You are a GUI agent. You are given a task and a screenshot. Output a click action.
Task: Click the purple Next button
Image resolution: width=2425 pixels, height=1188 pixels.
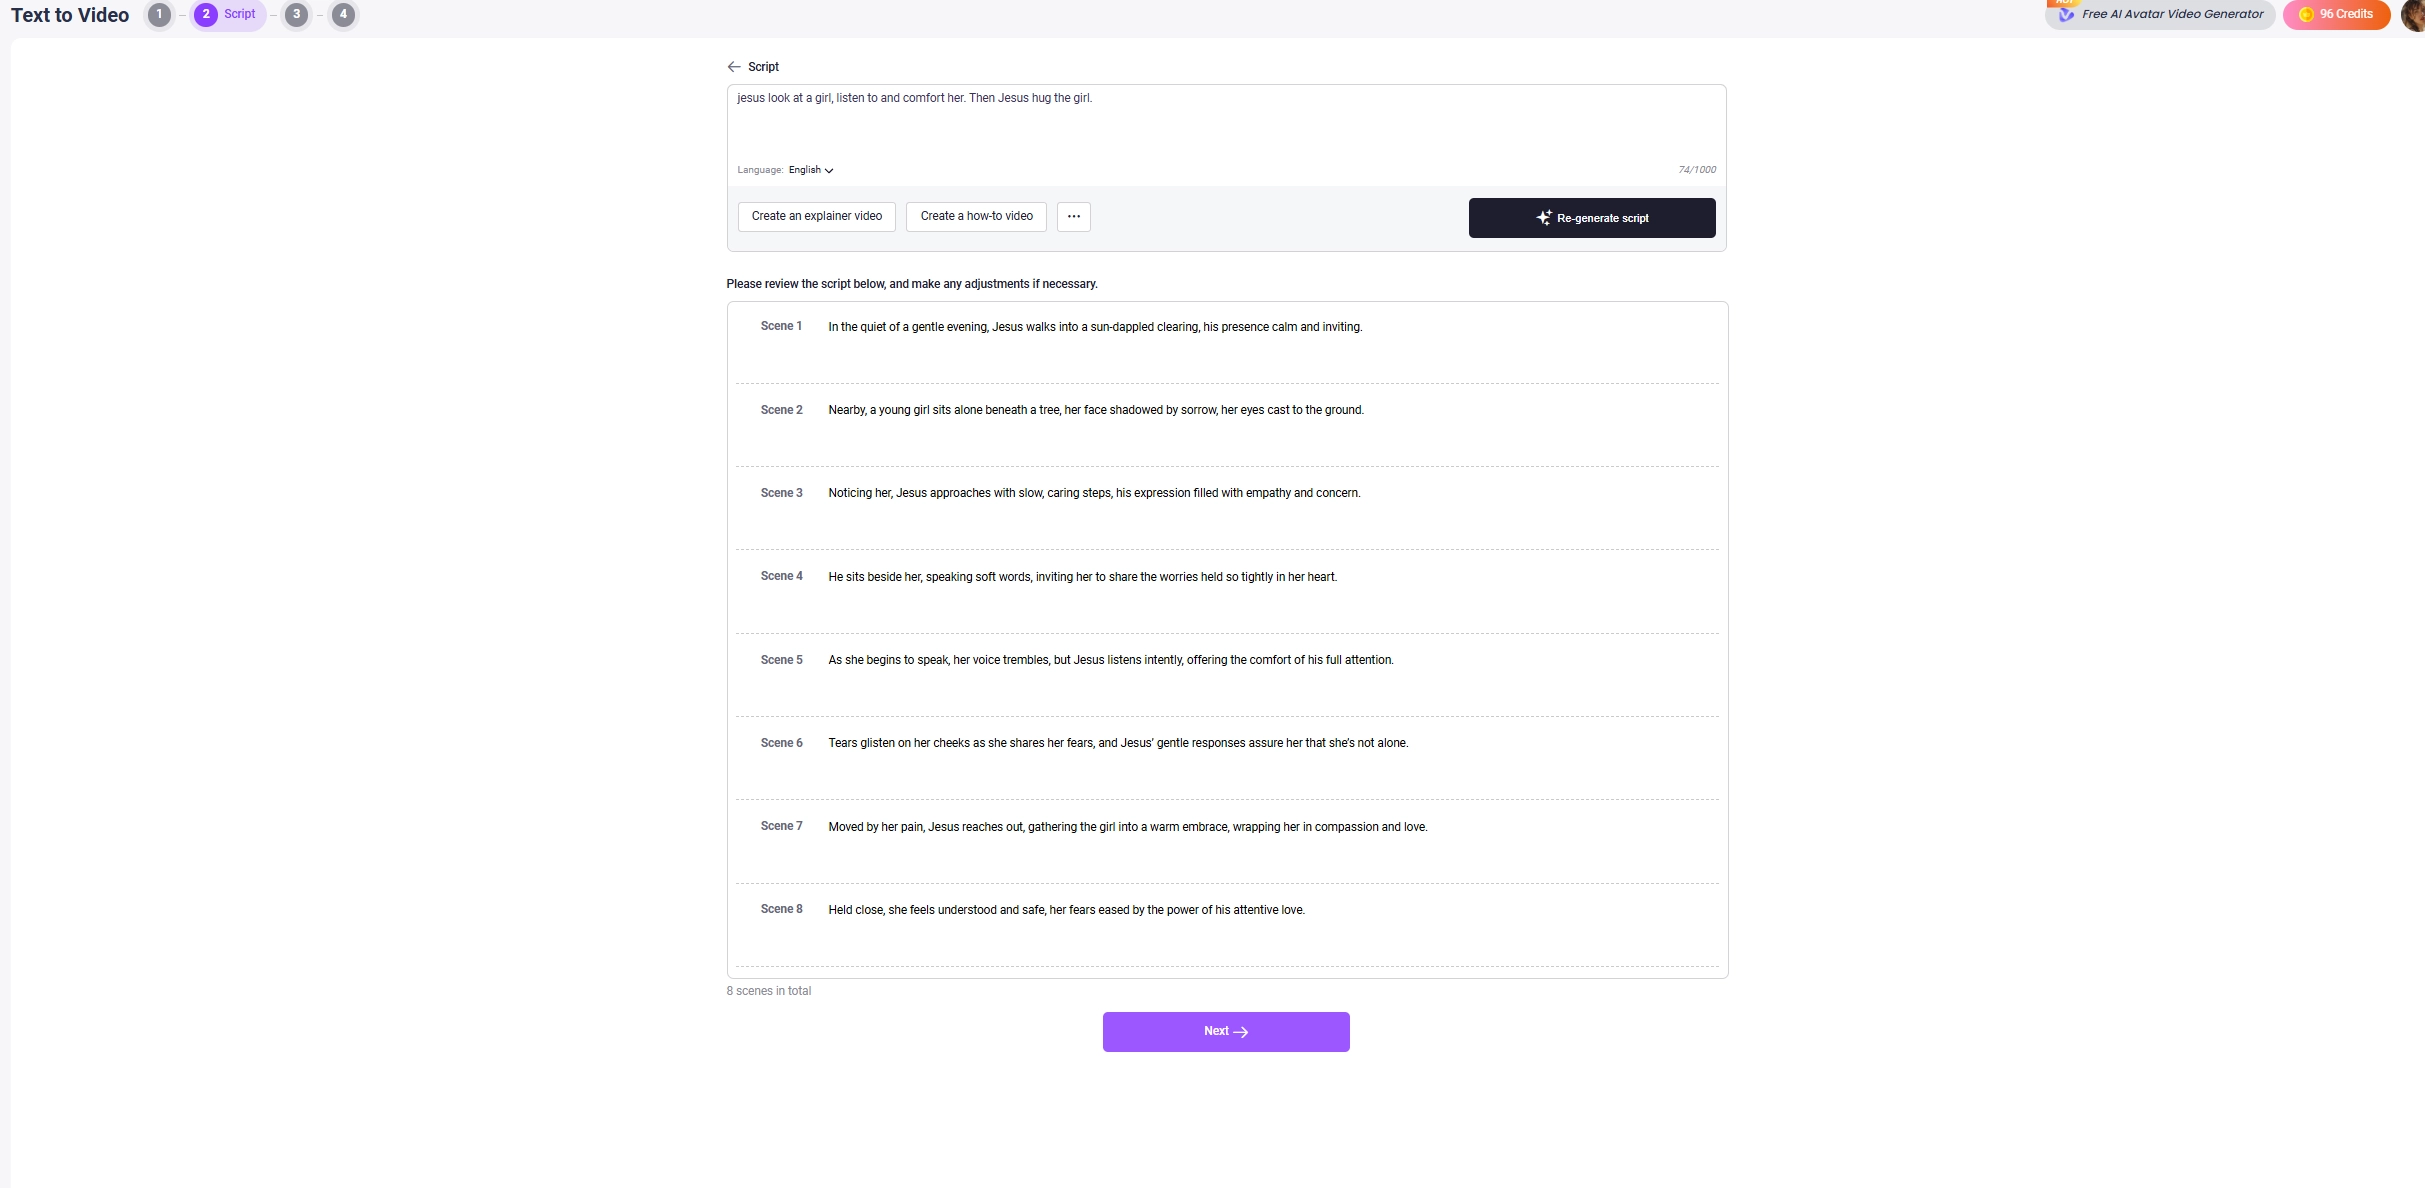tap(1226, 1031)
